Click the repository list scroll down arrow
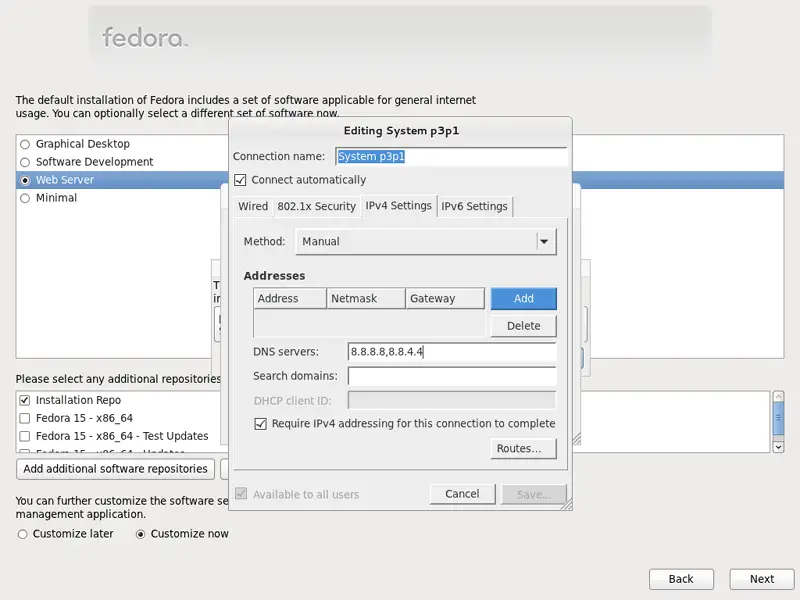 pyautogui.click(x=778, y=447)
